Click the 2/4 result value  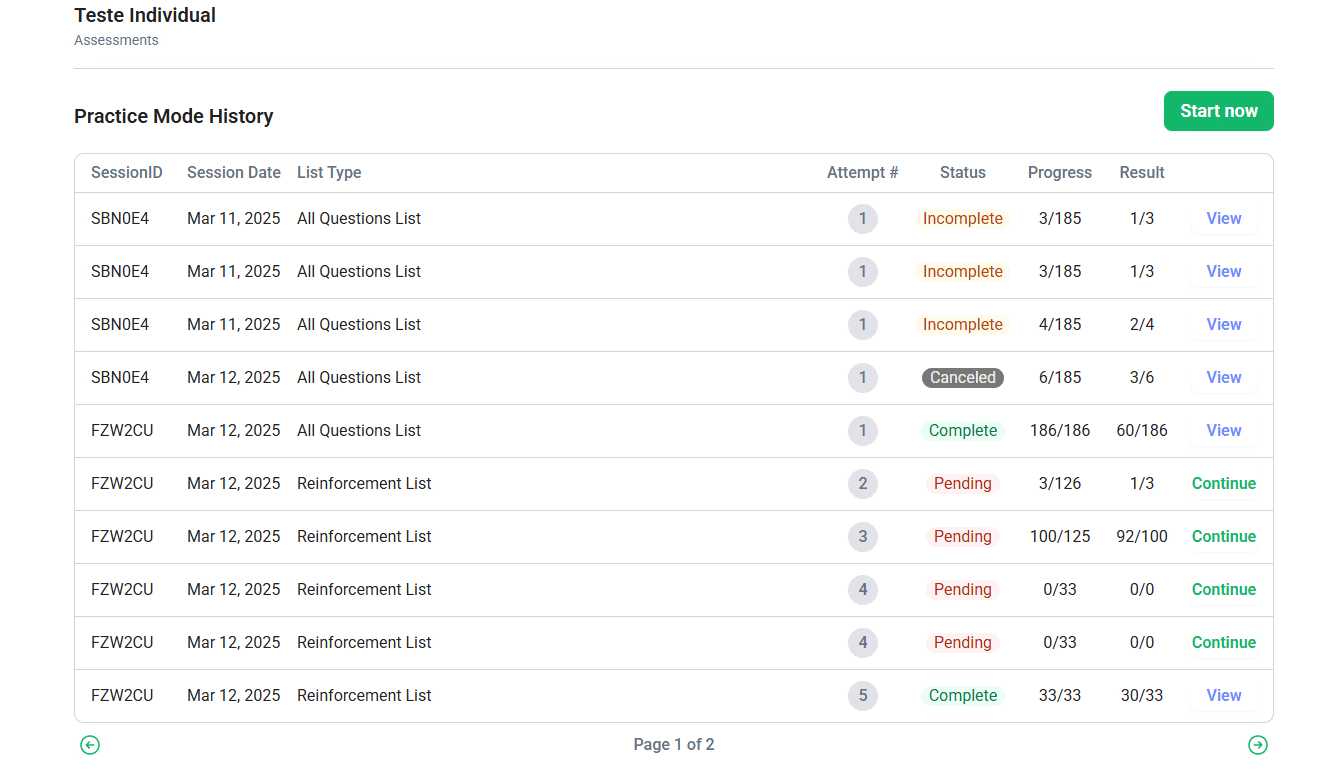[1142, 325]
